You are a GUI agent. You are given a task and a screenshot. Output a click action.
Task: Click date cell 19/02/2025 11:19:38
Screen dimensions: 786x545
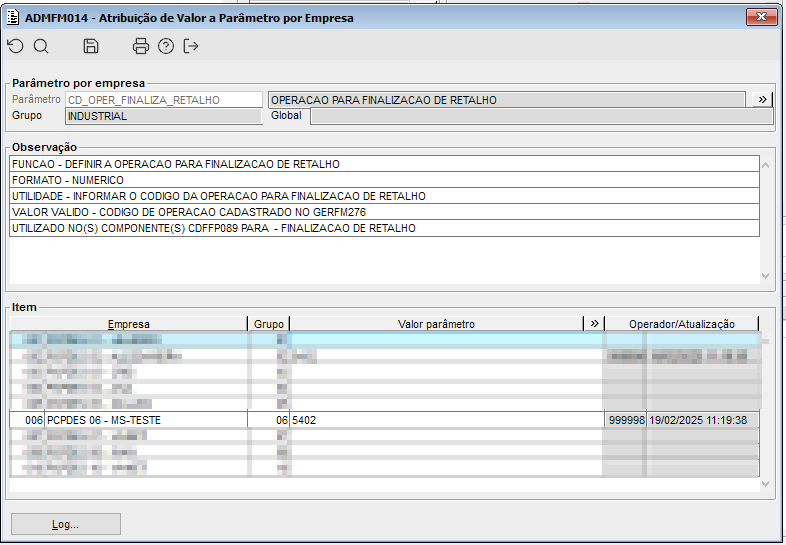coord(703,420)
